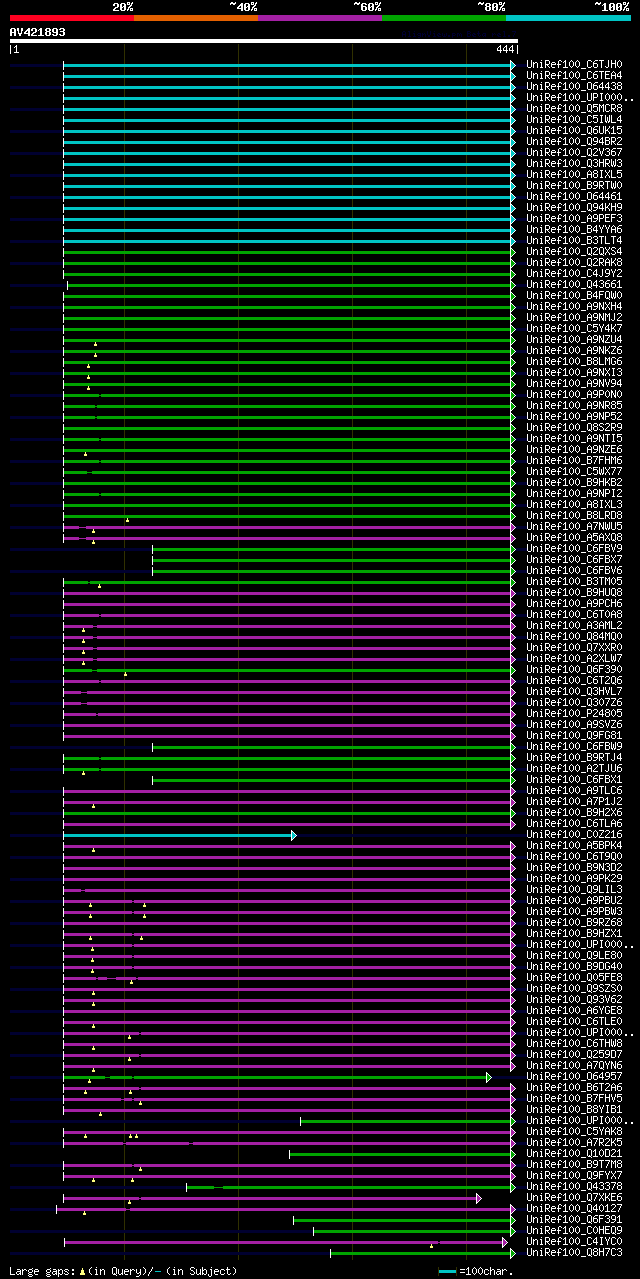The image size is (640, 1279).
Task: Select hit UniRef100_A7R2K5
Action: [574, 1142]
